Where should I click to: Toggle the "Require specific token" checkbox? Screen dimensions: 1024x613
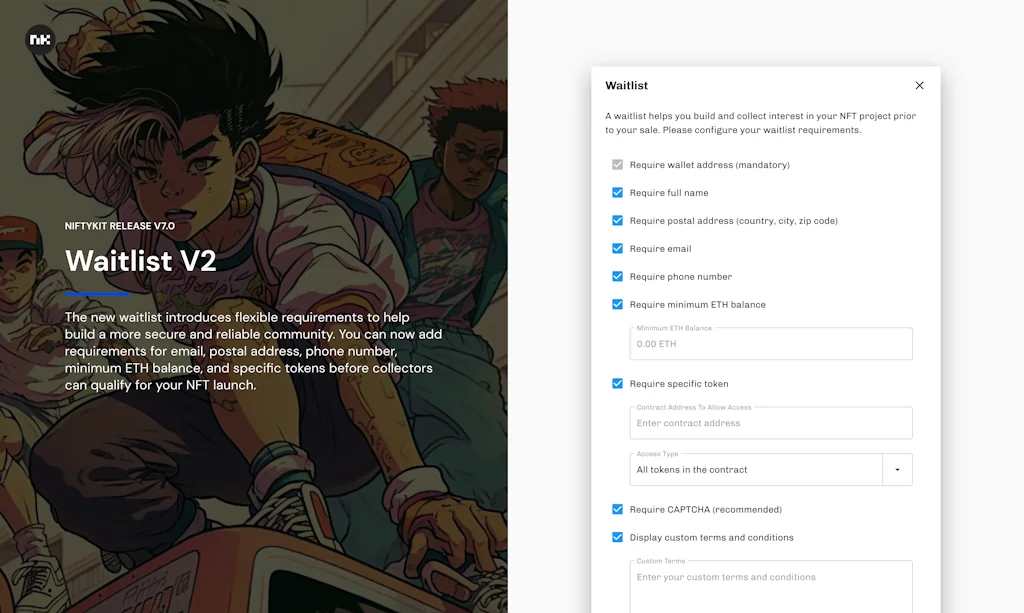pos(618,383)
